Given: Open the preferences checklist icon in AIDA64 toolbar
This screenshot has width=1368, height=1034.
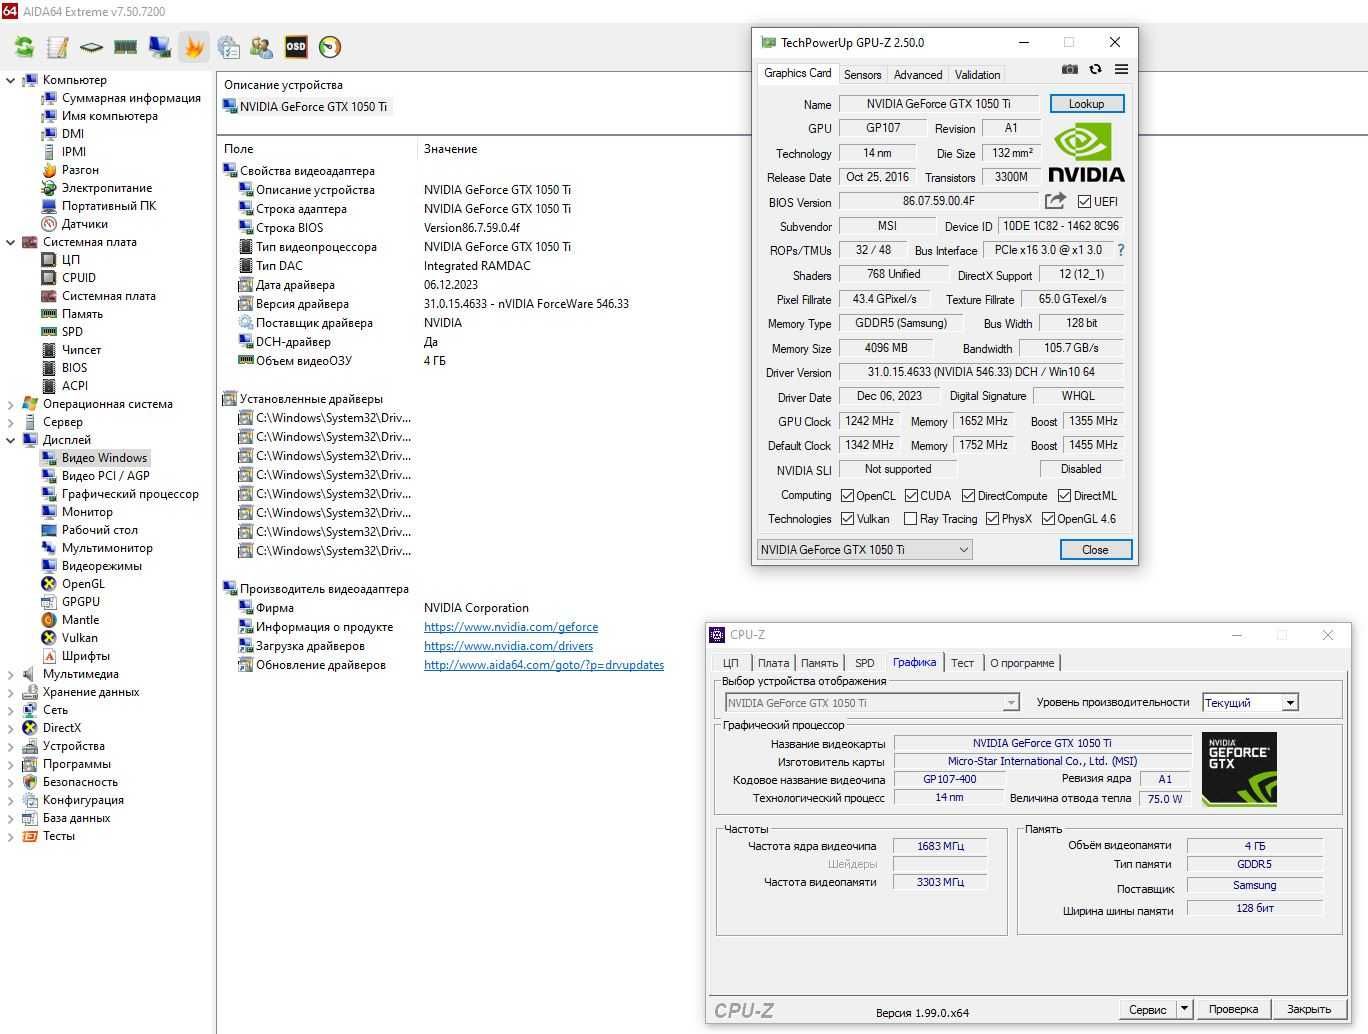Looking at the screenshot, I should [x=228, y=47].
